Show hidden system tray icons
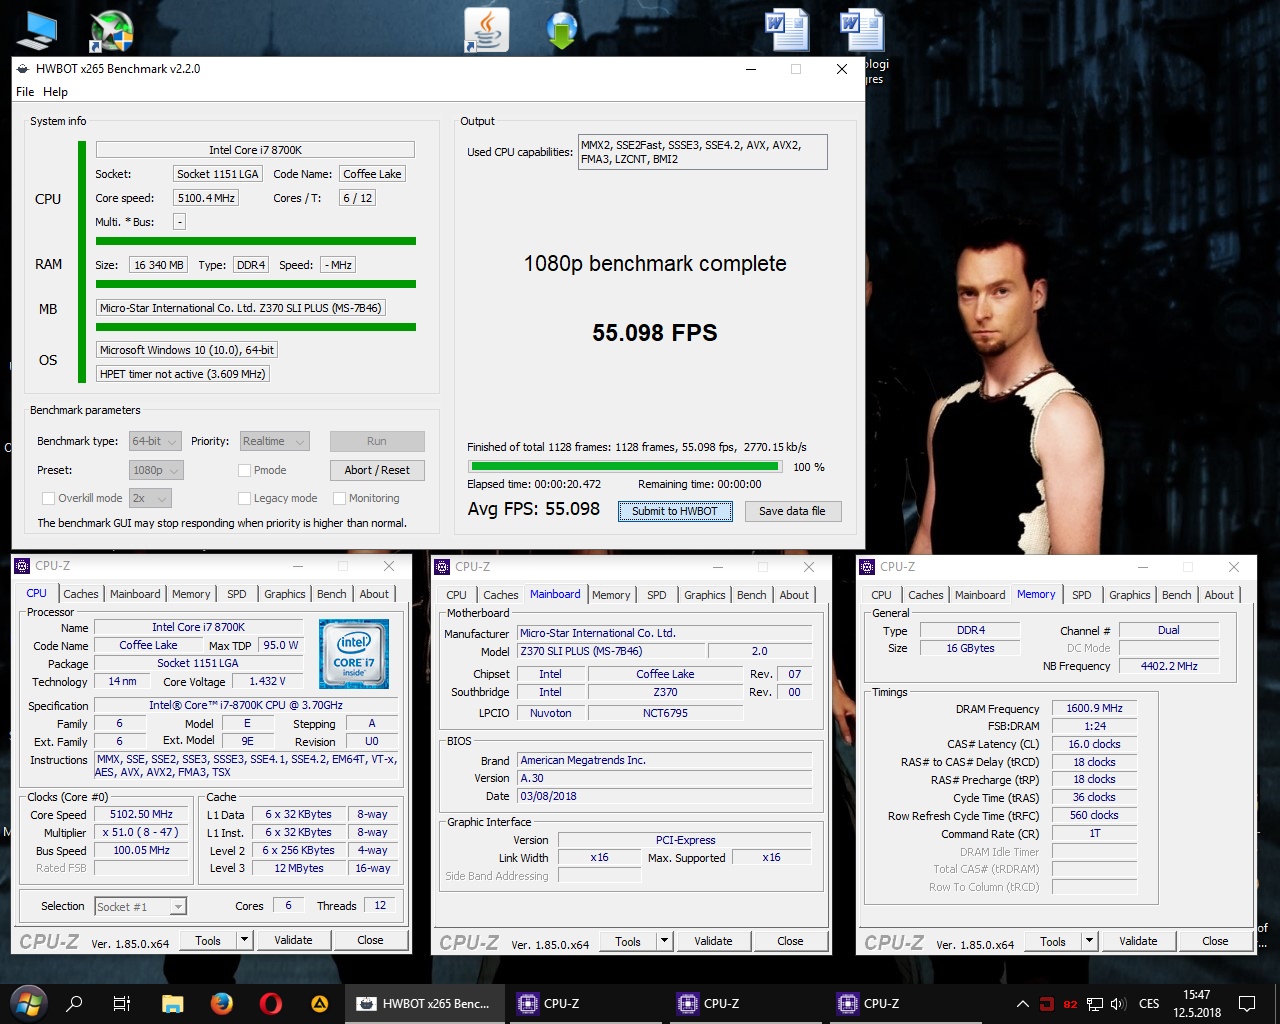This screenshot has width=1280, height=1024. 1022,1003
